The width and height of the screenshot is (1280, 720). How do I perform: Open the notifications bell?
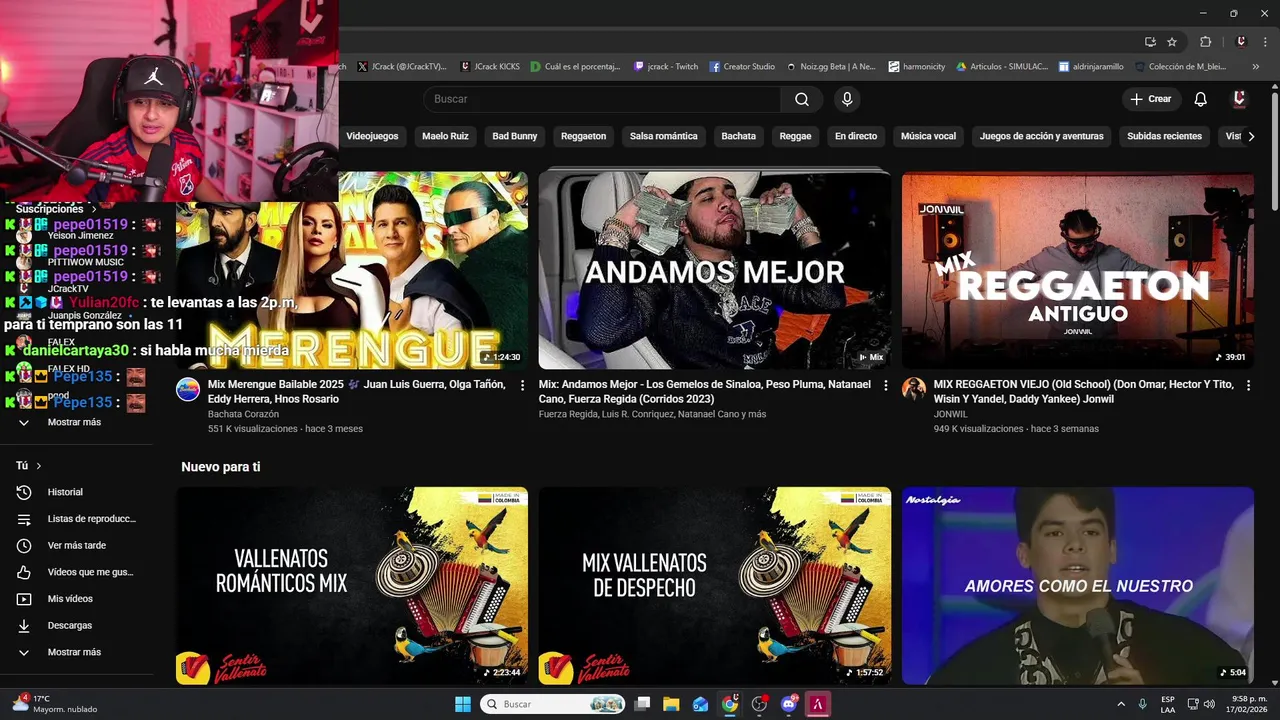(1201, 99)
